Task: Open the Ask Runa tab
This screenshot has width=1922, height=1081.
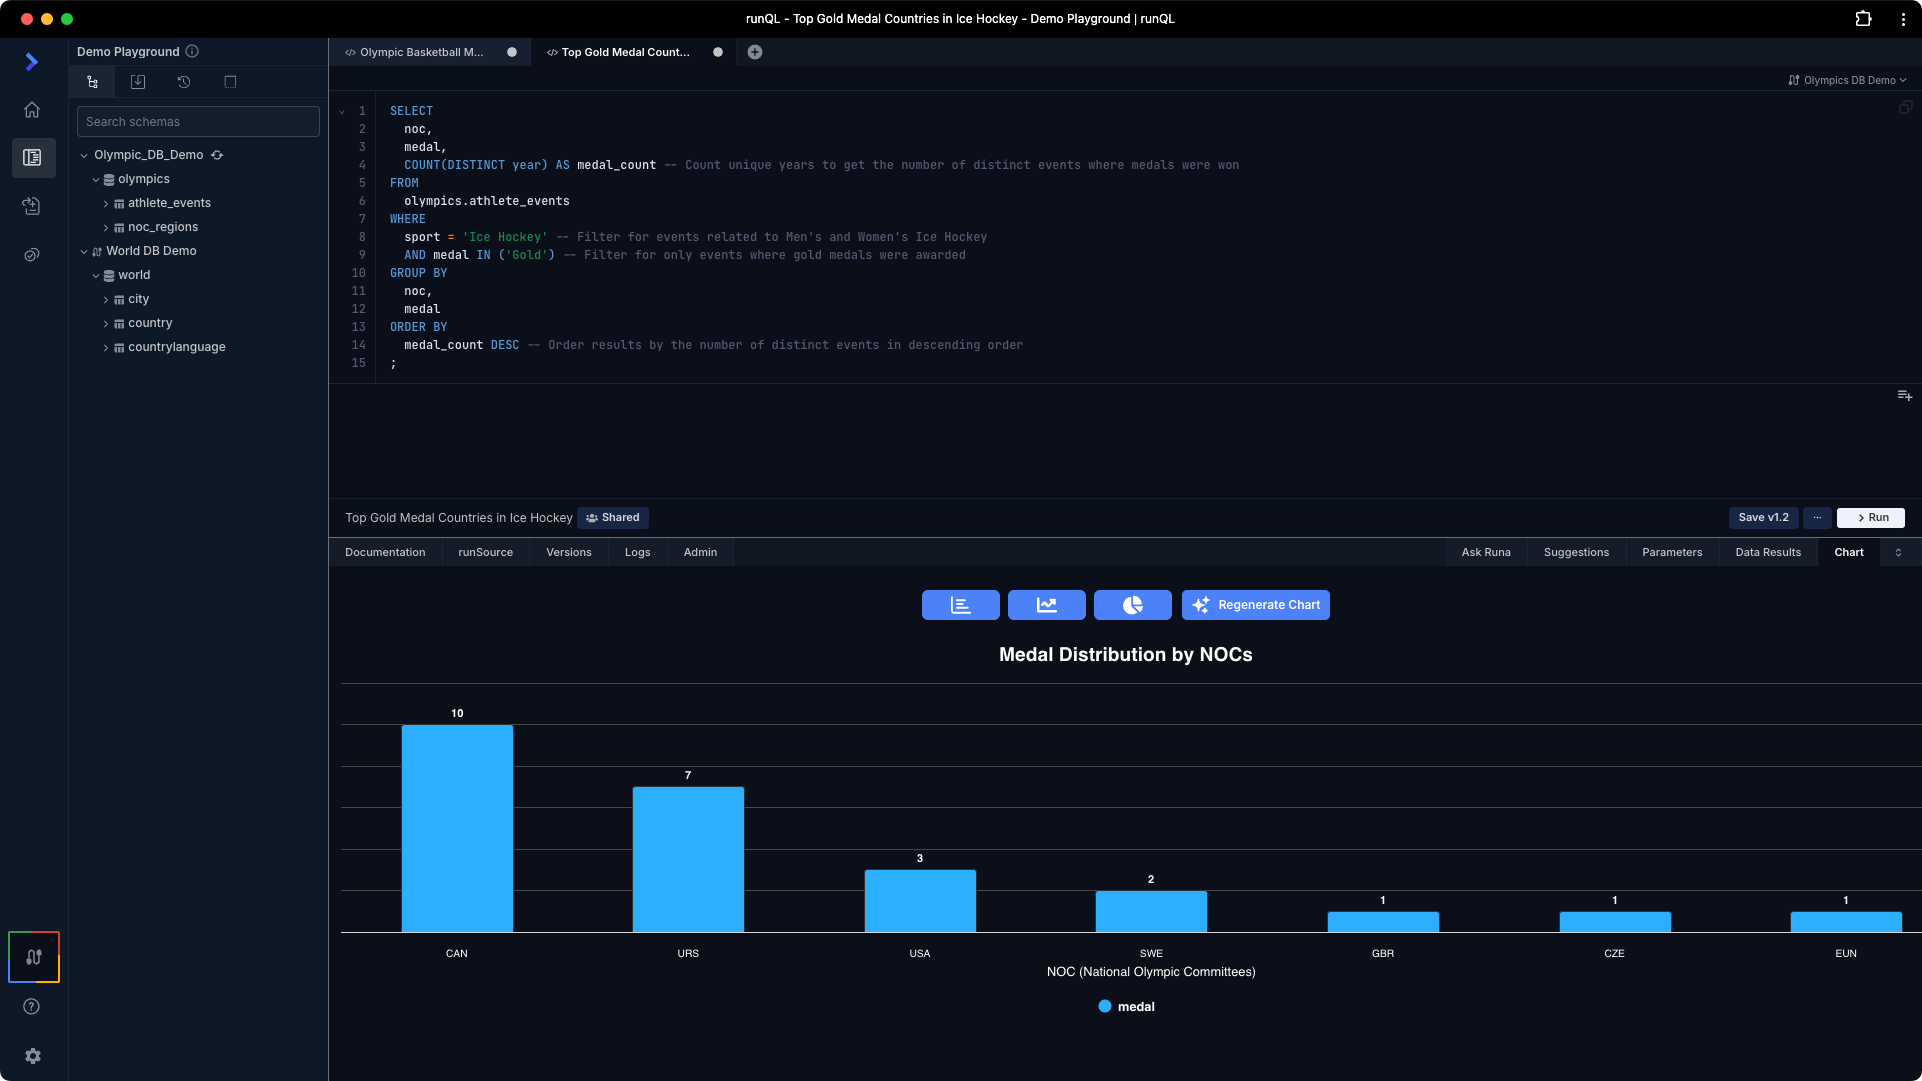Action: [1486, 552]
